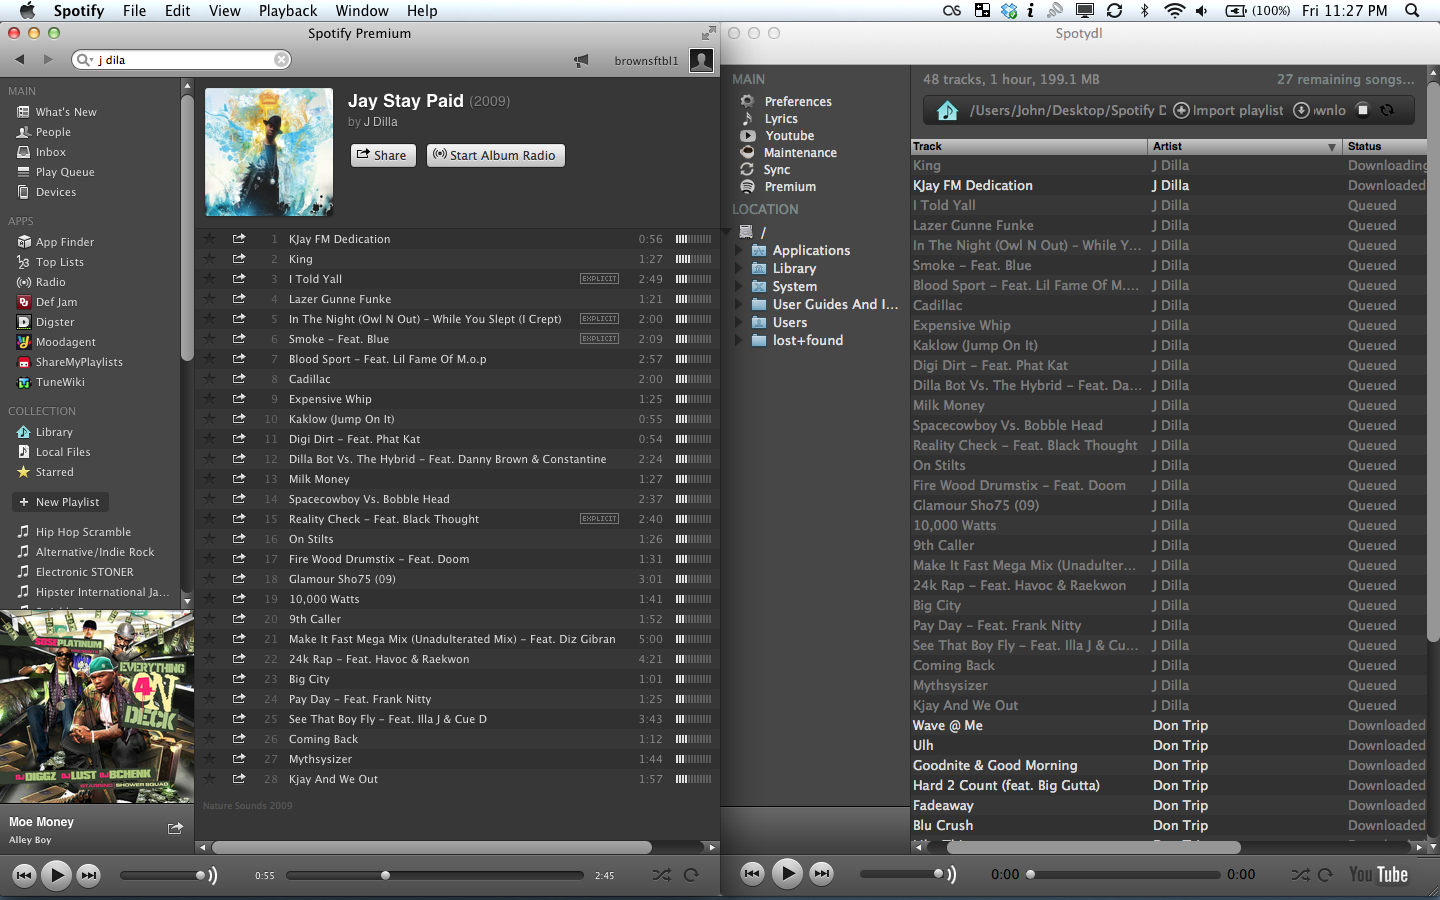Expand the lost+found folder
Viewport: 1440px width, 900px height.
[x=740, y=340]
